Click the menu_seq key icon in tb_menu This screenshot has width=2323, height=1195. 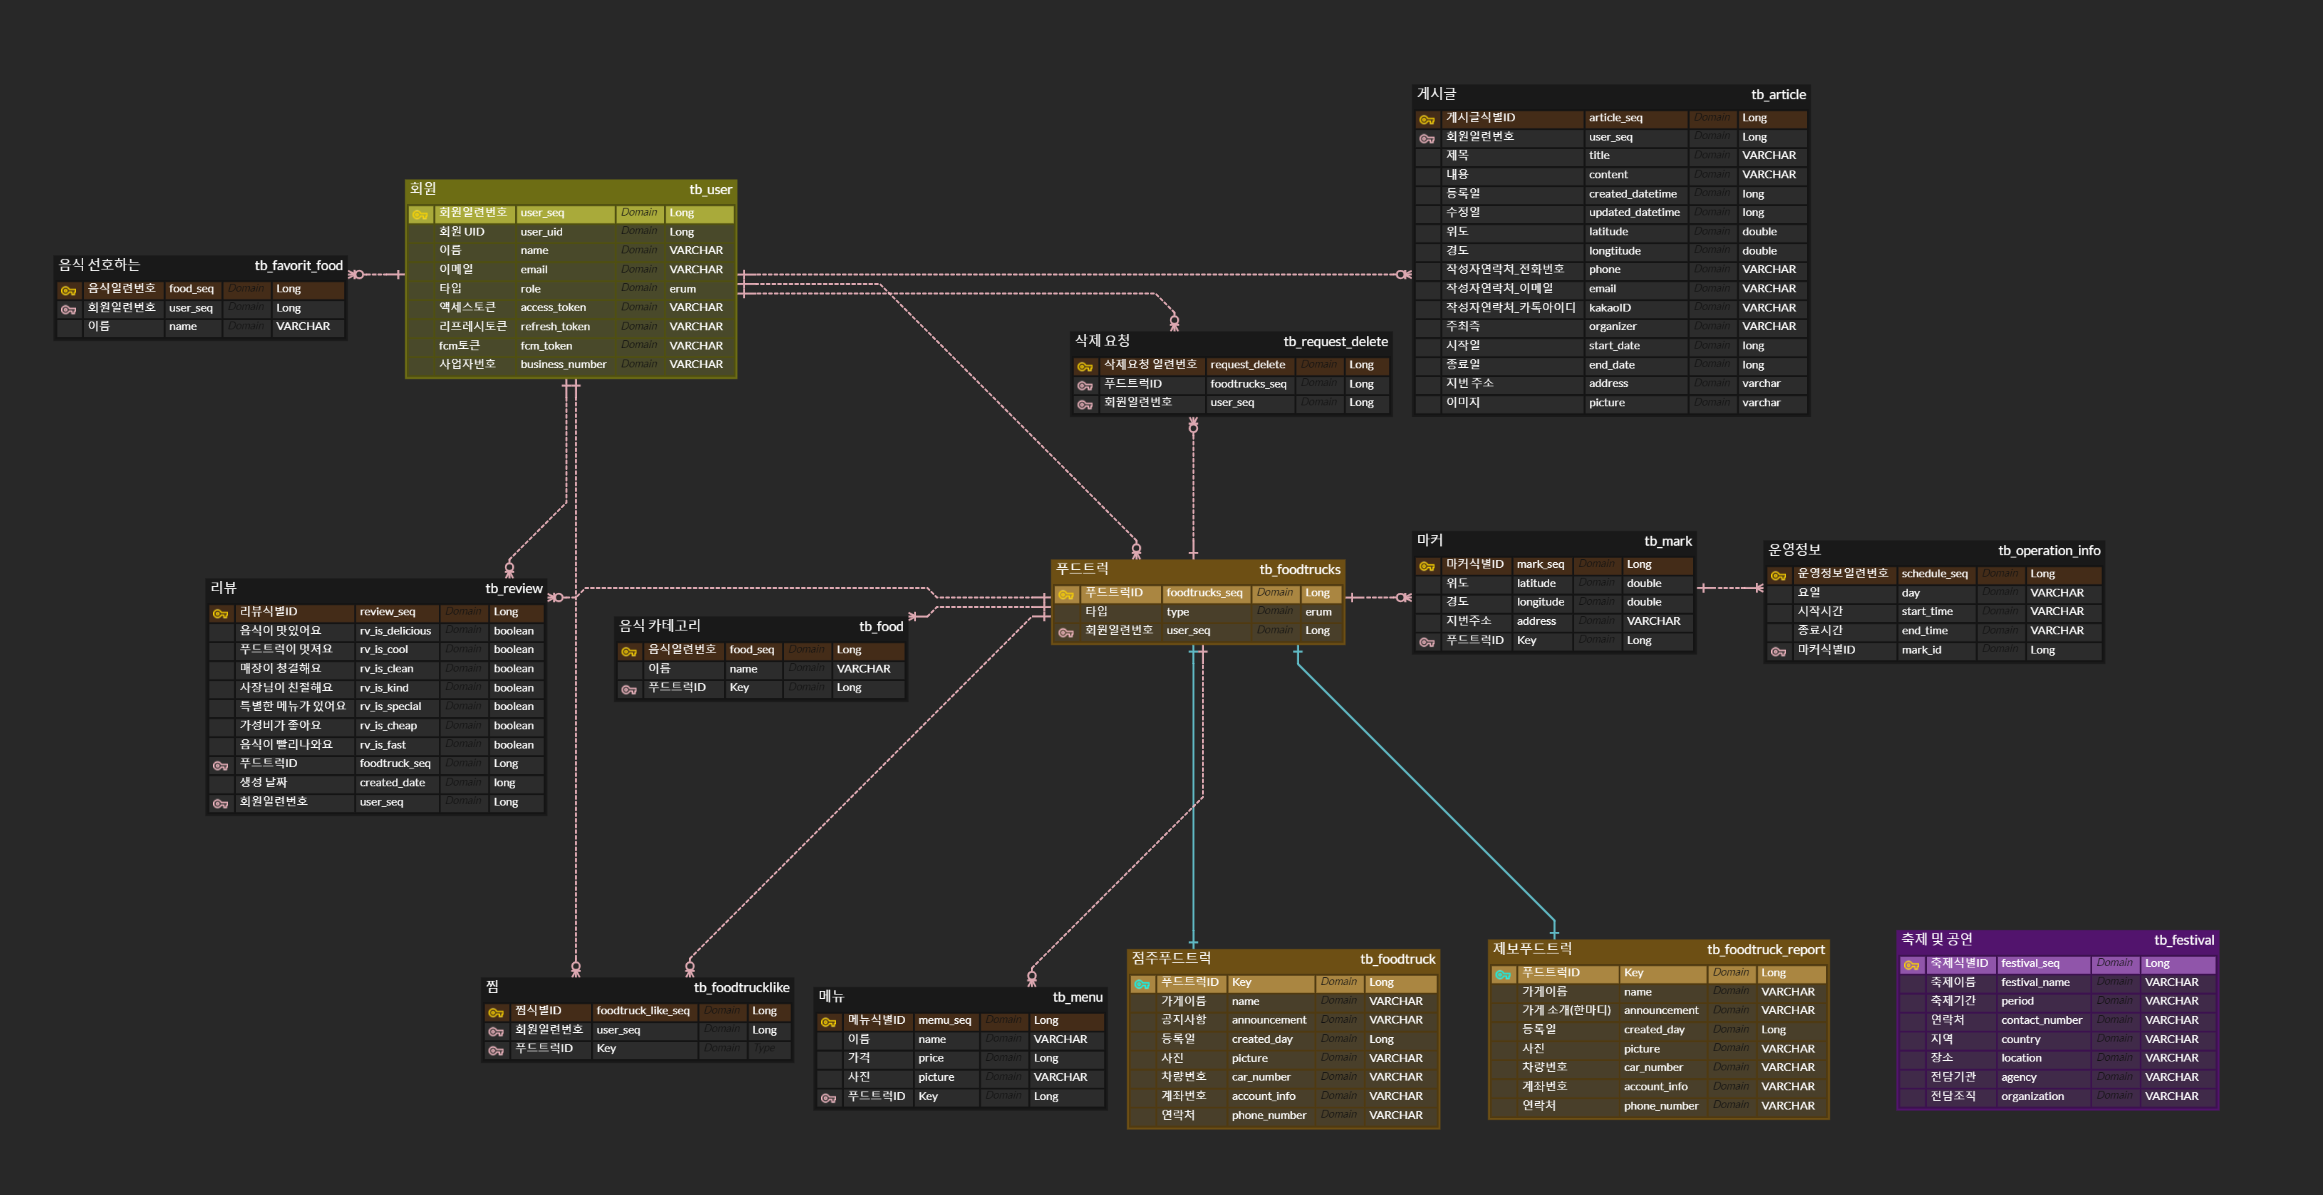828,1021
